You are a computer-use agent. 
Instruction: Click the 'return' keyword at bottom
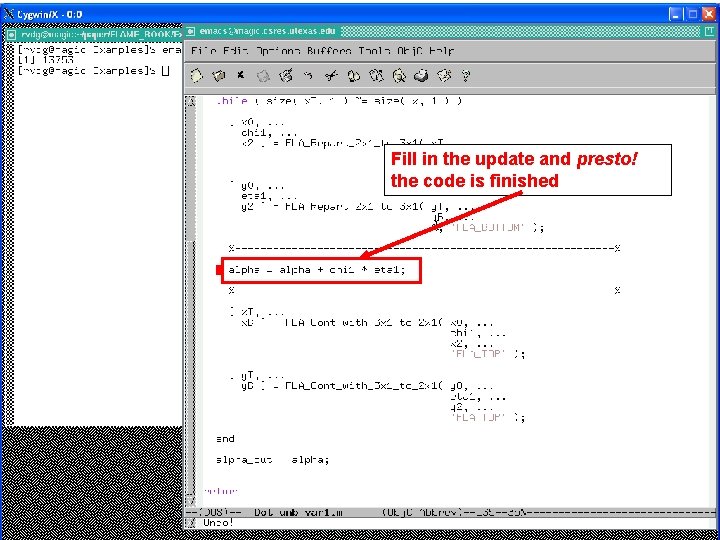[x=221, y=491]
